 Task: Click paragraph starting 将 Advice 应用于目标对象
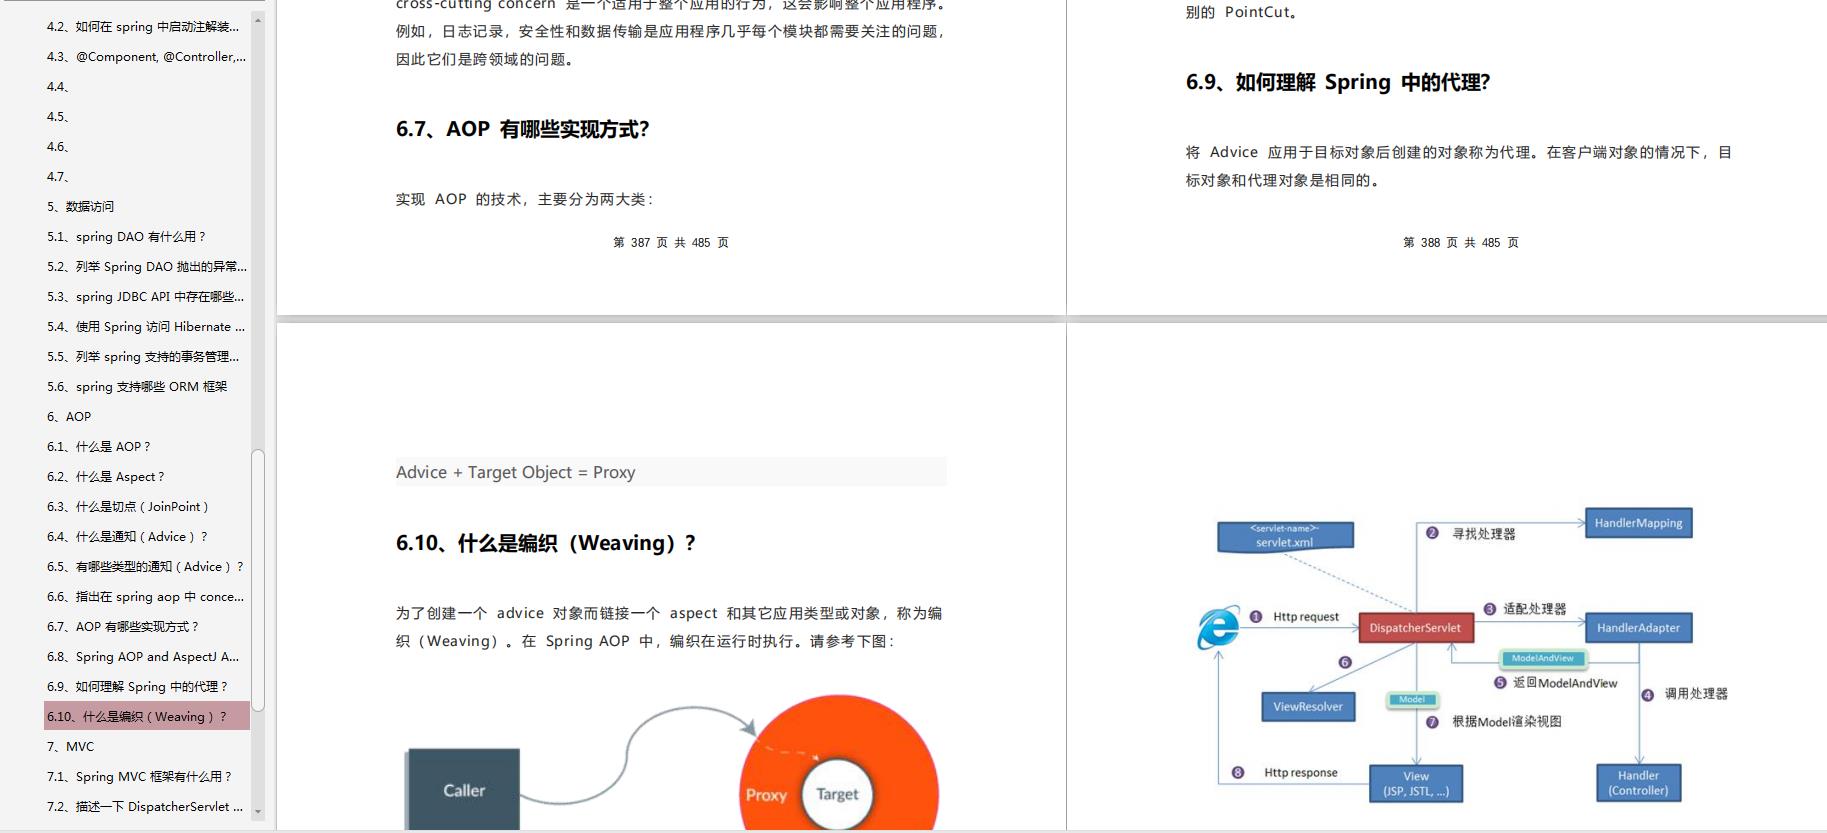pyautogui.click(x=1459, y=166)
